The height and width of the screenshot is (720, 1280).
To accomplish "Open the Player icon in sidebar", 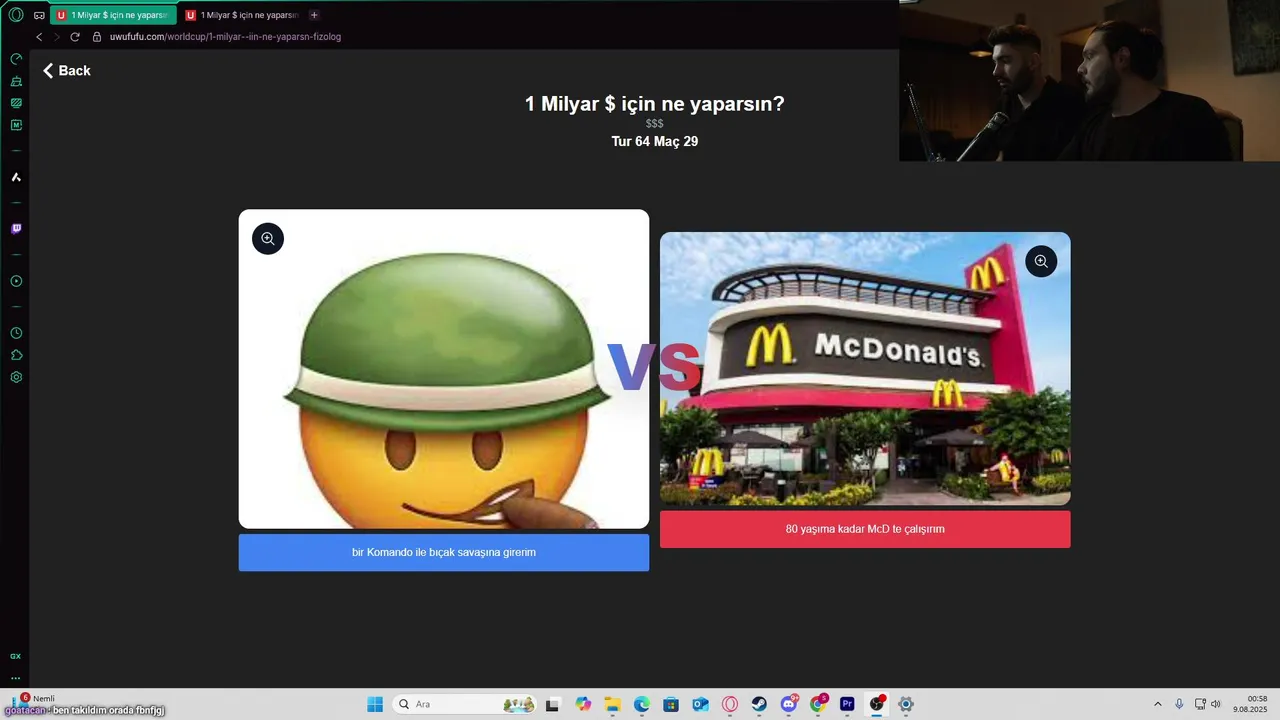I will (x=16, y=281).
